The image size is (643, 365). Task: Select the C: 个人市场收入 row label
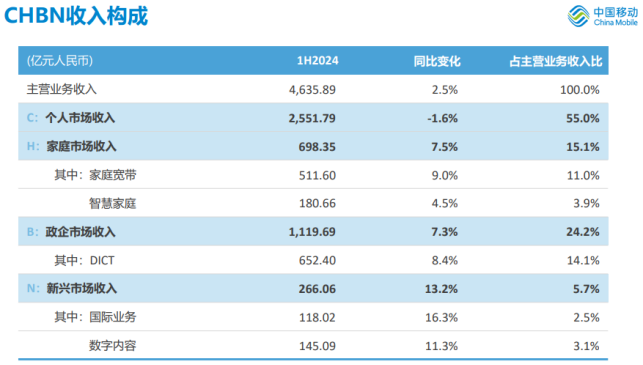tap(71, 118)
